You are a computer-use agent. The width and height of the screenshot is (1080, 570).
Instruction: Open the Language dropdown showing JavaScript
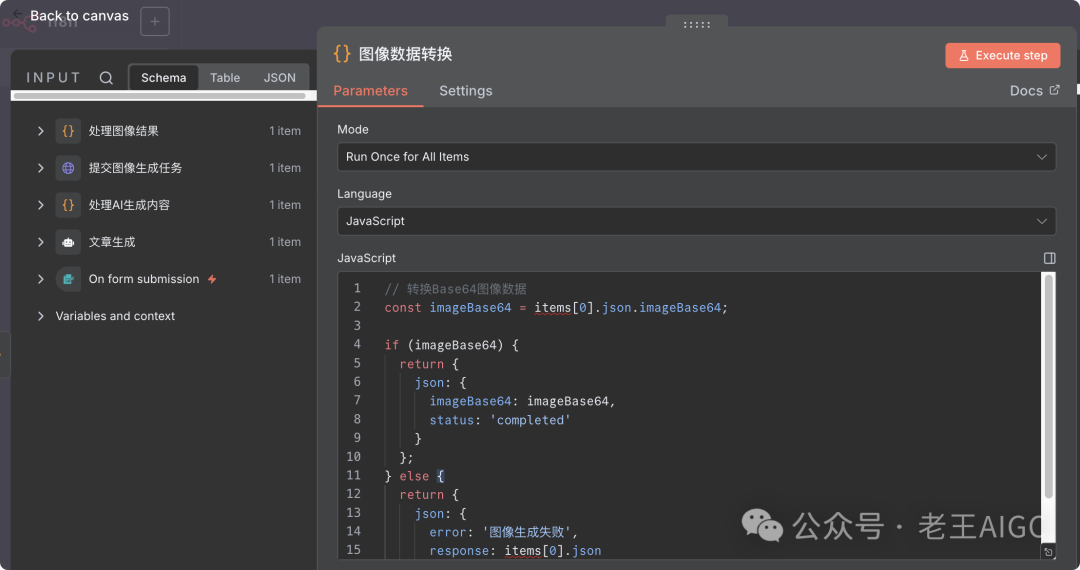pyautogui.click(x=696, y=221)
